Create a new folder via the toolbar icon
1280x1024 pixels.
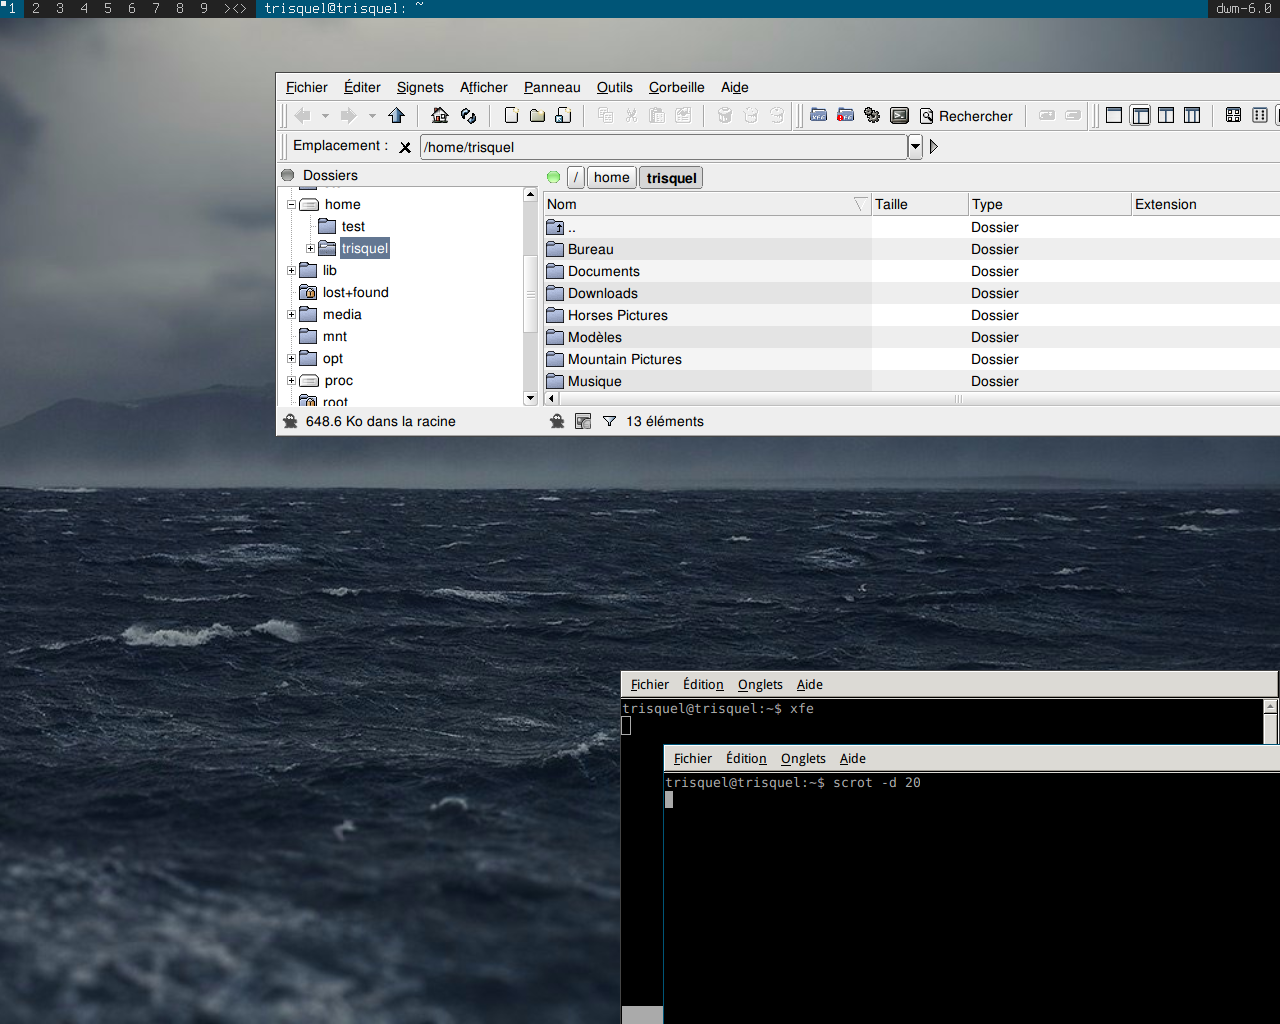click(x=538, y=116)
